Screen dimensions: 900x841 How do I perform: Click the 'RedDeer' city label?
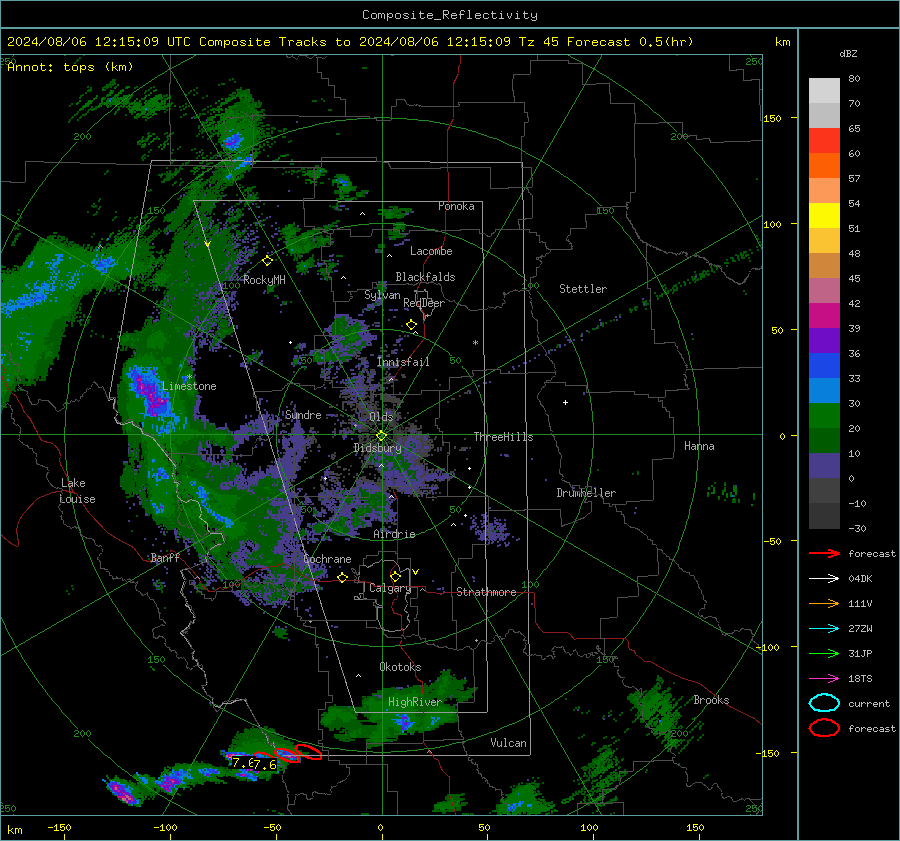[x=424, y=303]
